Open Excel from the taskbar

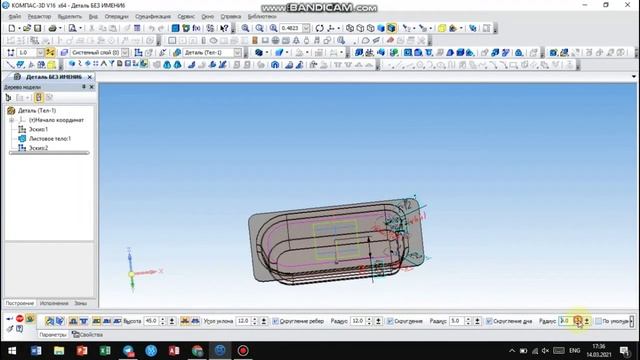click(x=105, y=351)
